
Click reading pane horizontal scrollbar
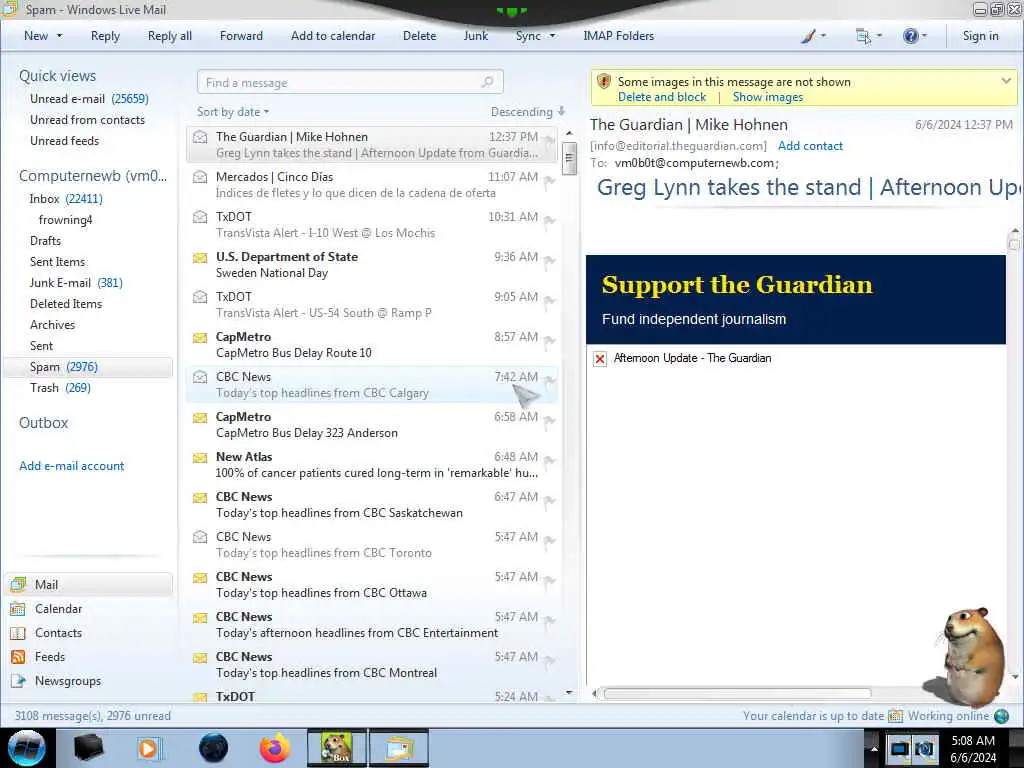coord(737,694)
